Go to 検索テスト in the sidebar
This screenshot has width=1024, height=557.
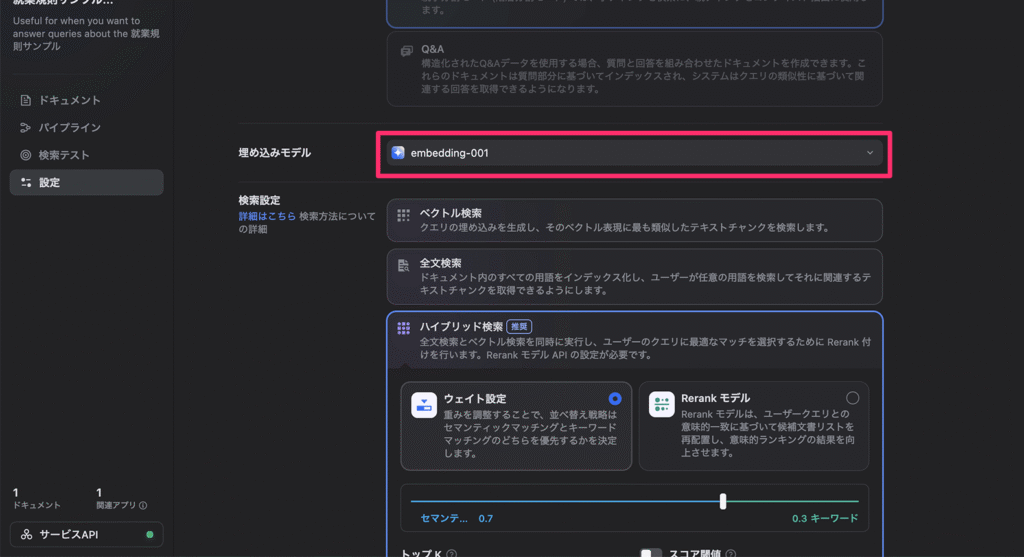coord(64,156)
